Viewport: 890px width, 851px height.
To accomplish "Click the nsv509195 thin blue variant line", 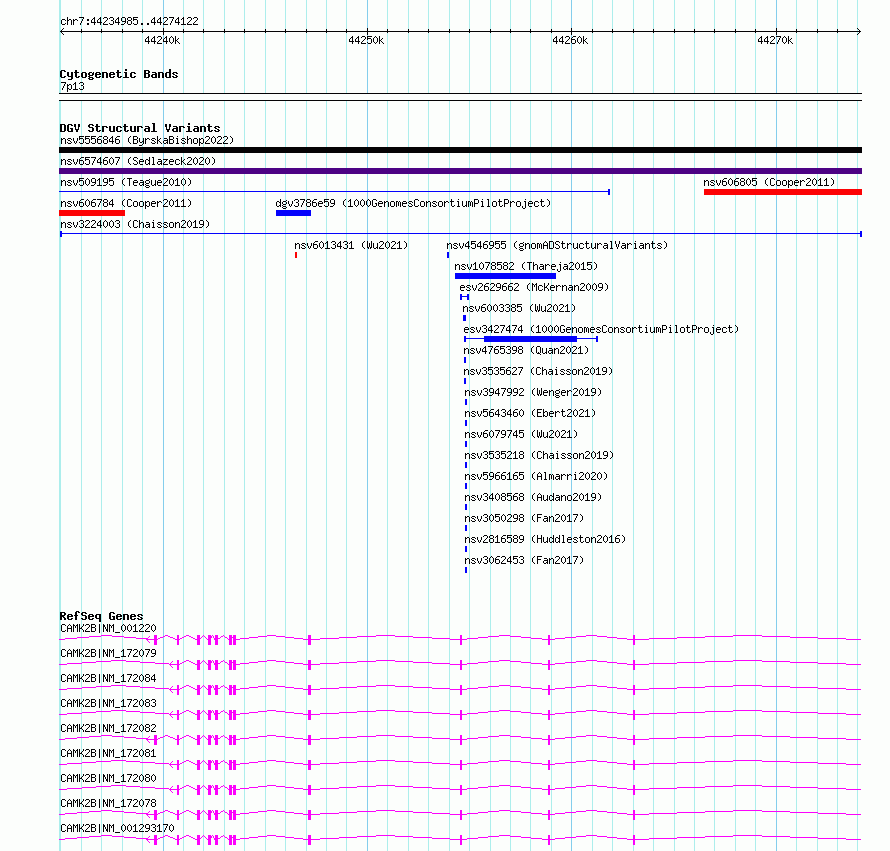I will (x=334, y=192).
